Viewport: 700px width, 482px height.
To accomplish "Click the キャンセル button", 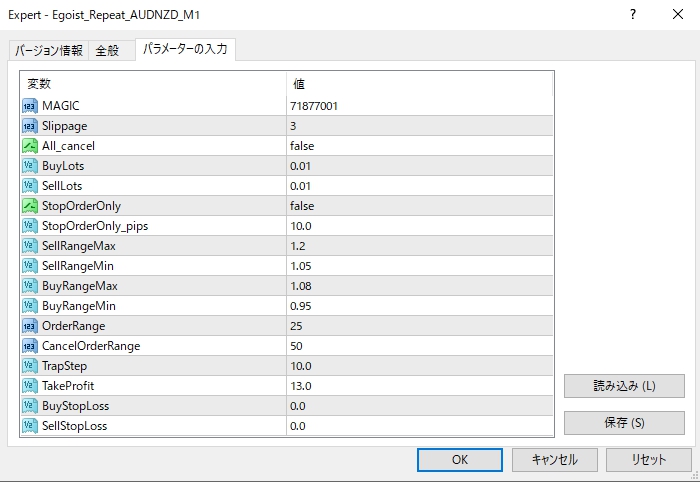I will pos(554,460).
